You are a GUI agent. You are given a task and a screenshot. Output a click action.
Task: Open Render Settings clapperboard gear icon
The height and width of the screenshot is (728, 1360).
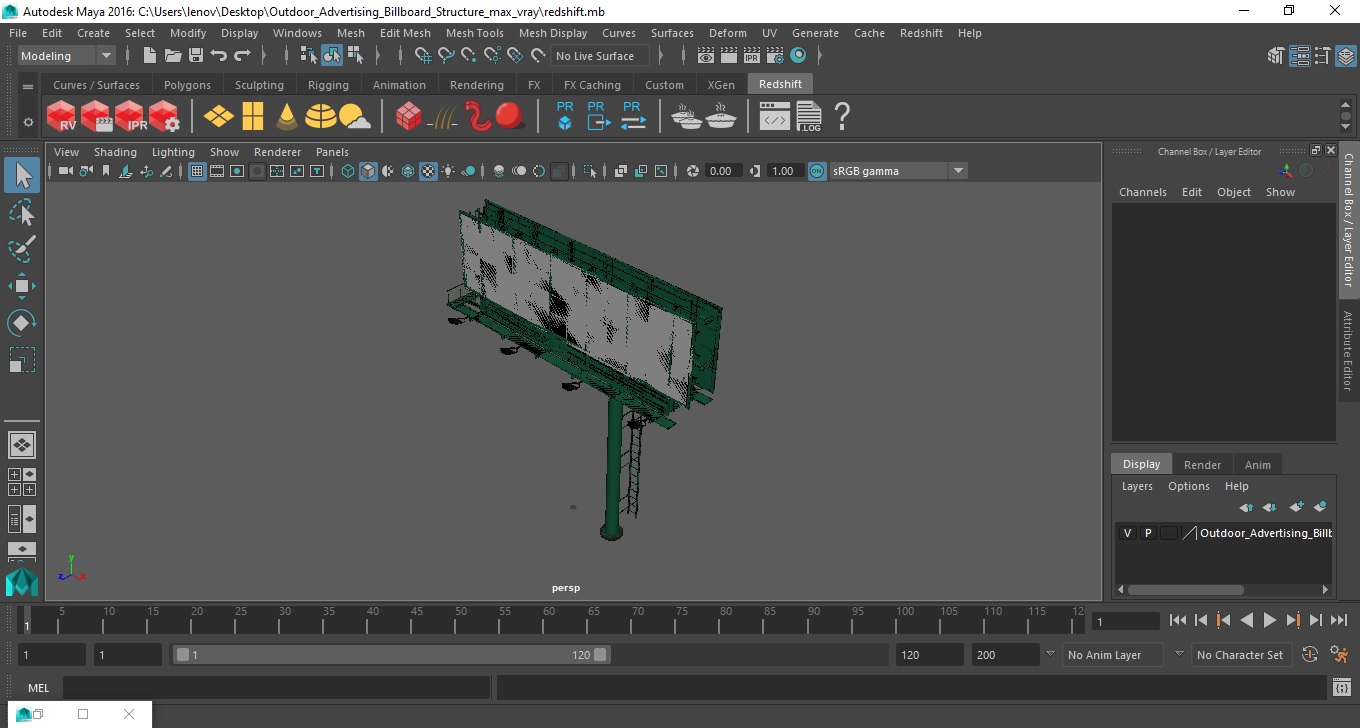point(775,56)
